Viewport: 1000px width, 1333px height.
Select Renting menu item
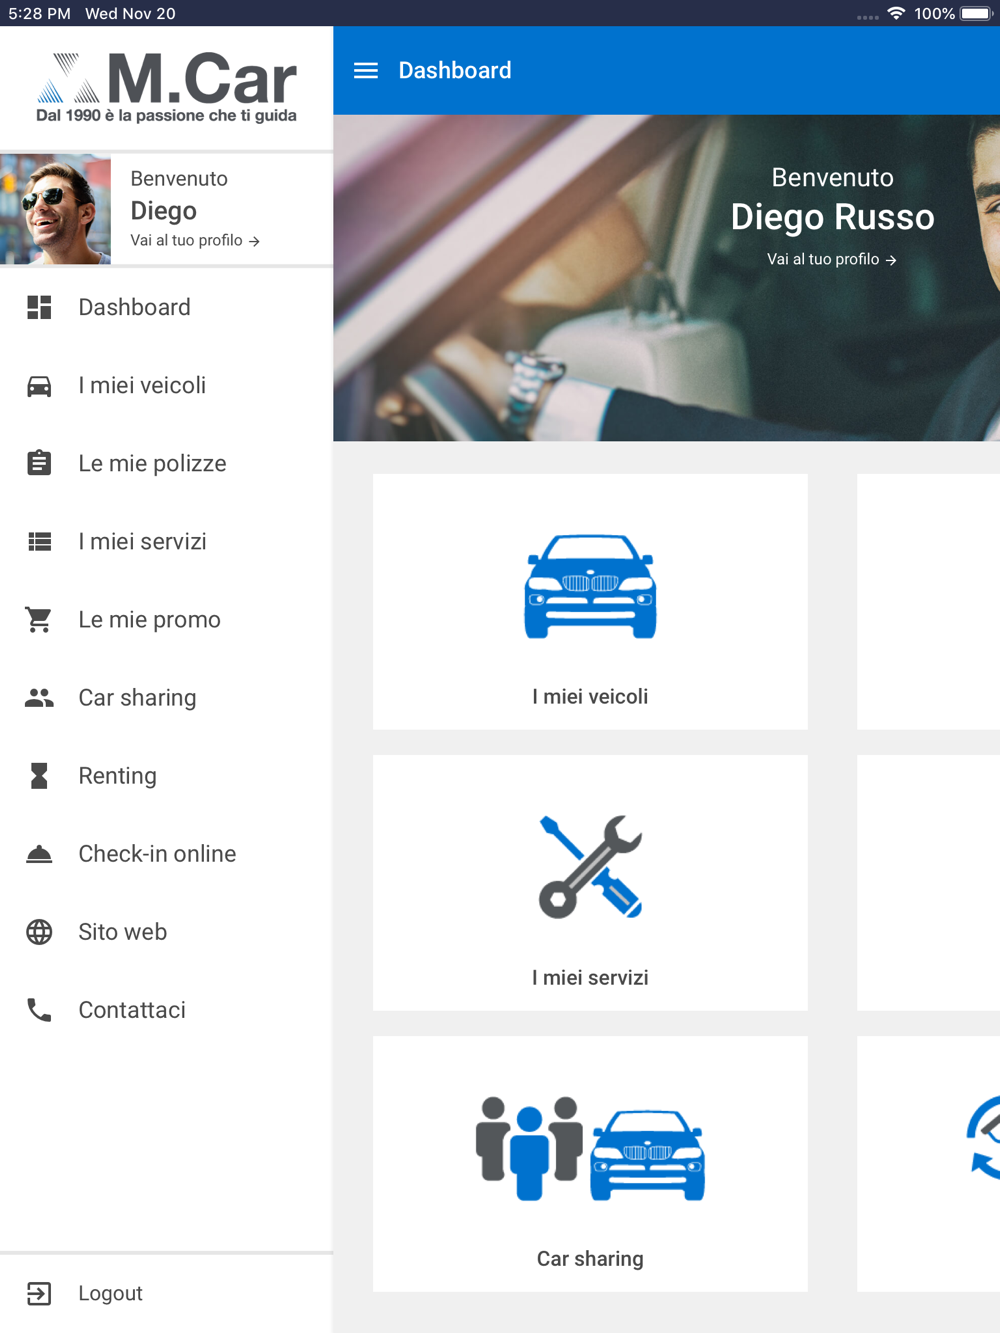[166, 775]
